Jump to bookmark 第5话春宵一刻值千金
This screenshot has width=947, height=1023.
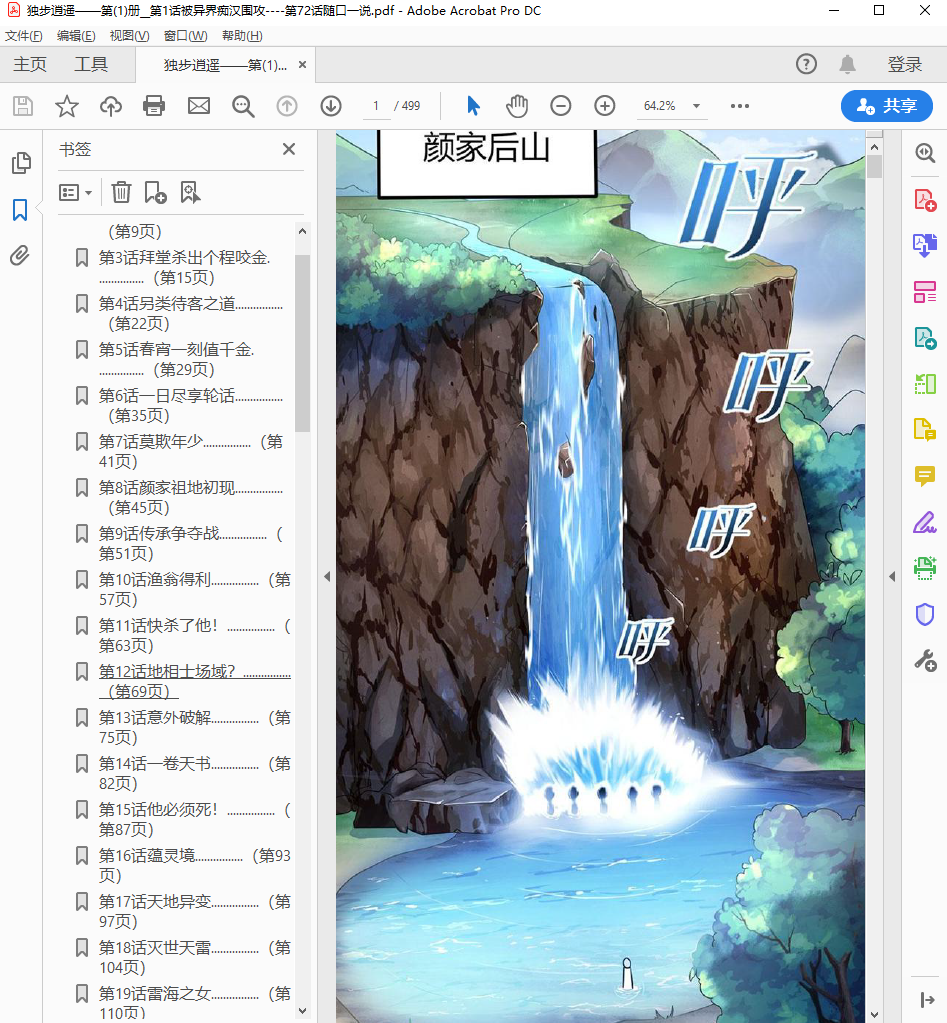176,359
